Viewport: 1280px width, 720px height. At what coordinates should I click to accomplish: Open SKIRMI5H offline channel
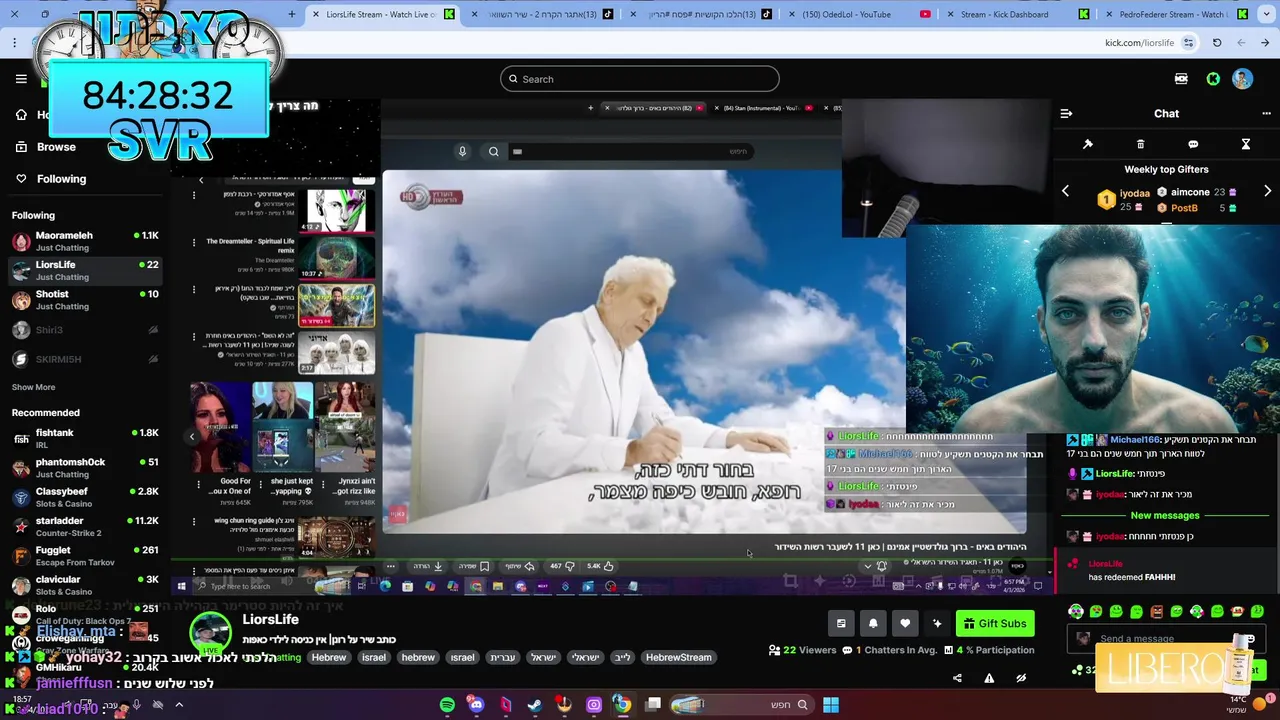85,359
